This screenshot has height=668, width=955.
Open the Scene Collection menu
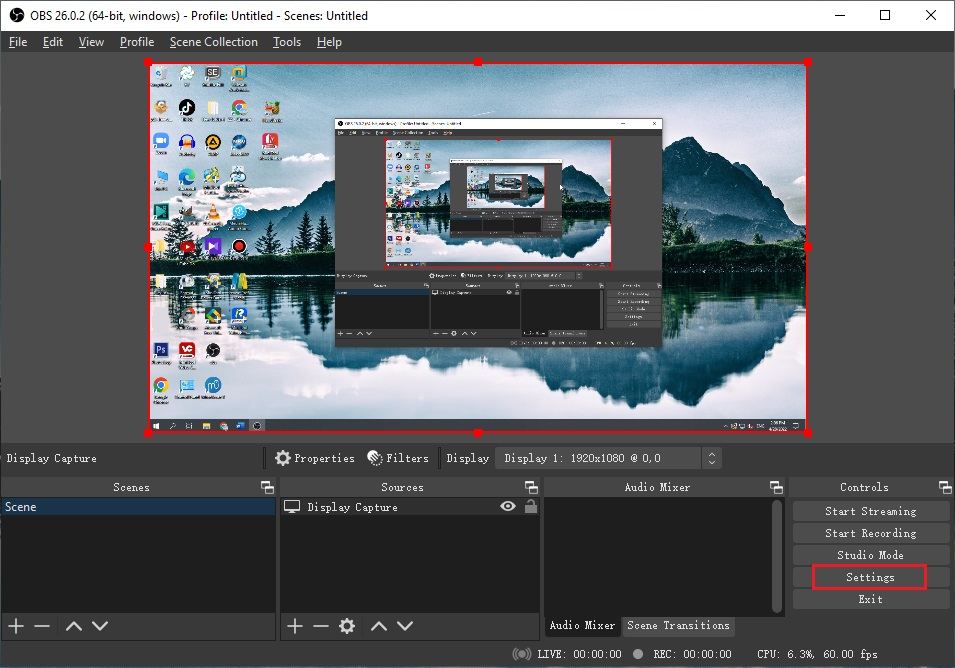tap(214, 42)
